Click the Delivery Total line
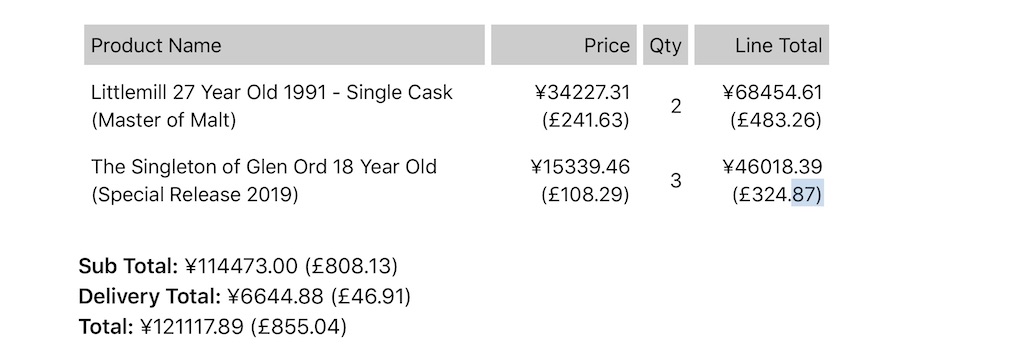 pyautogui.click(x=245, y=297)
